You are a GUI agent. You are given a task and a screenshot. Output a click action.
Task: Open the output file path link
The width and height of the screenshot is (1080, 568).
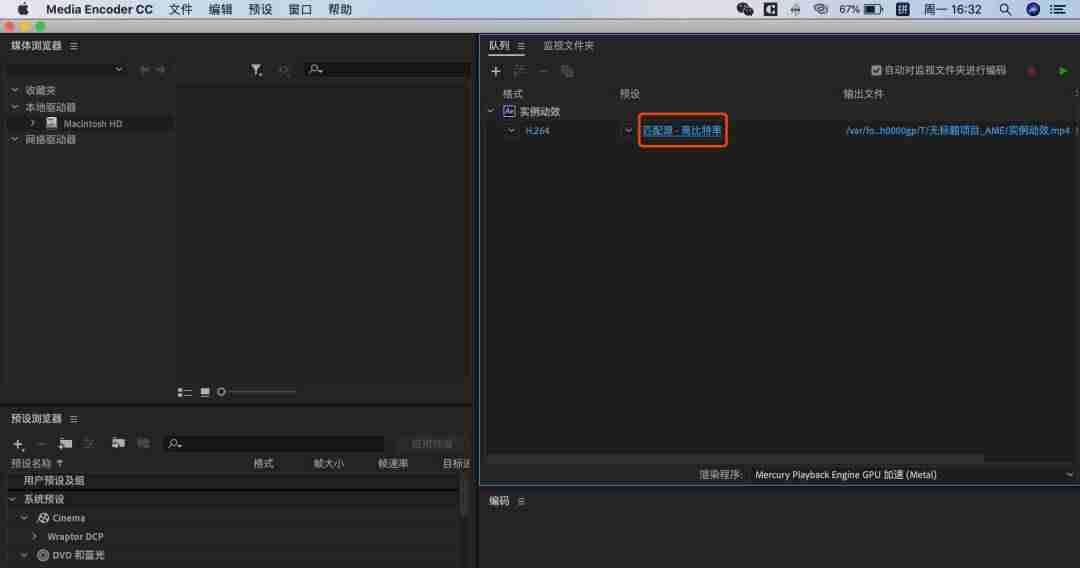point(957,130)
